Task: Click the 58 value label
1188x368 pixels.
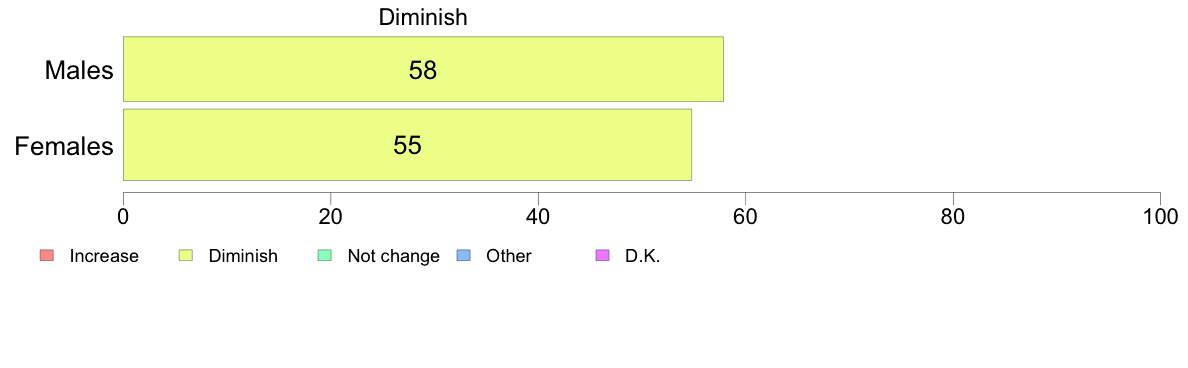Action: (424, 70)
